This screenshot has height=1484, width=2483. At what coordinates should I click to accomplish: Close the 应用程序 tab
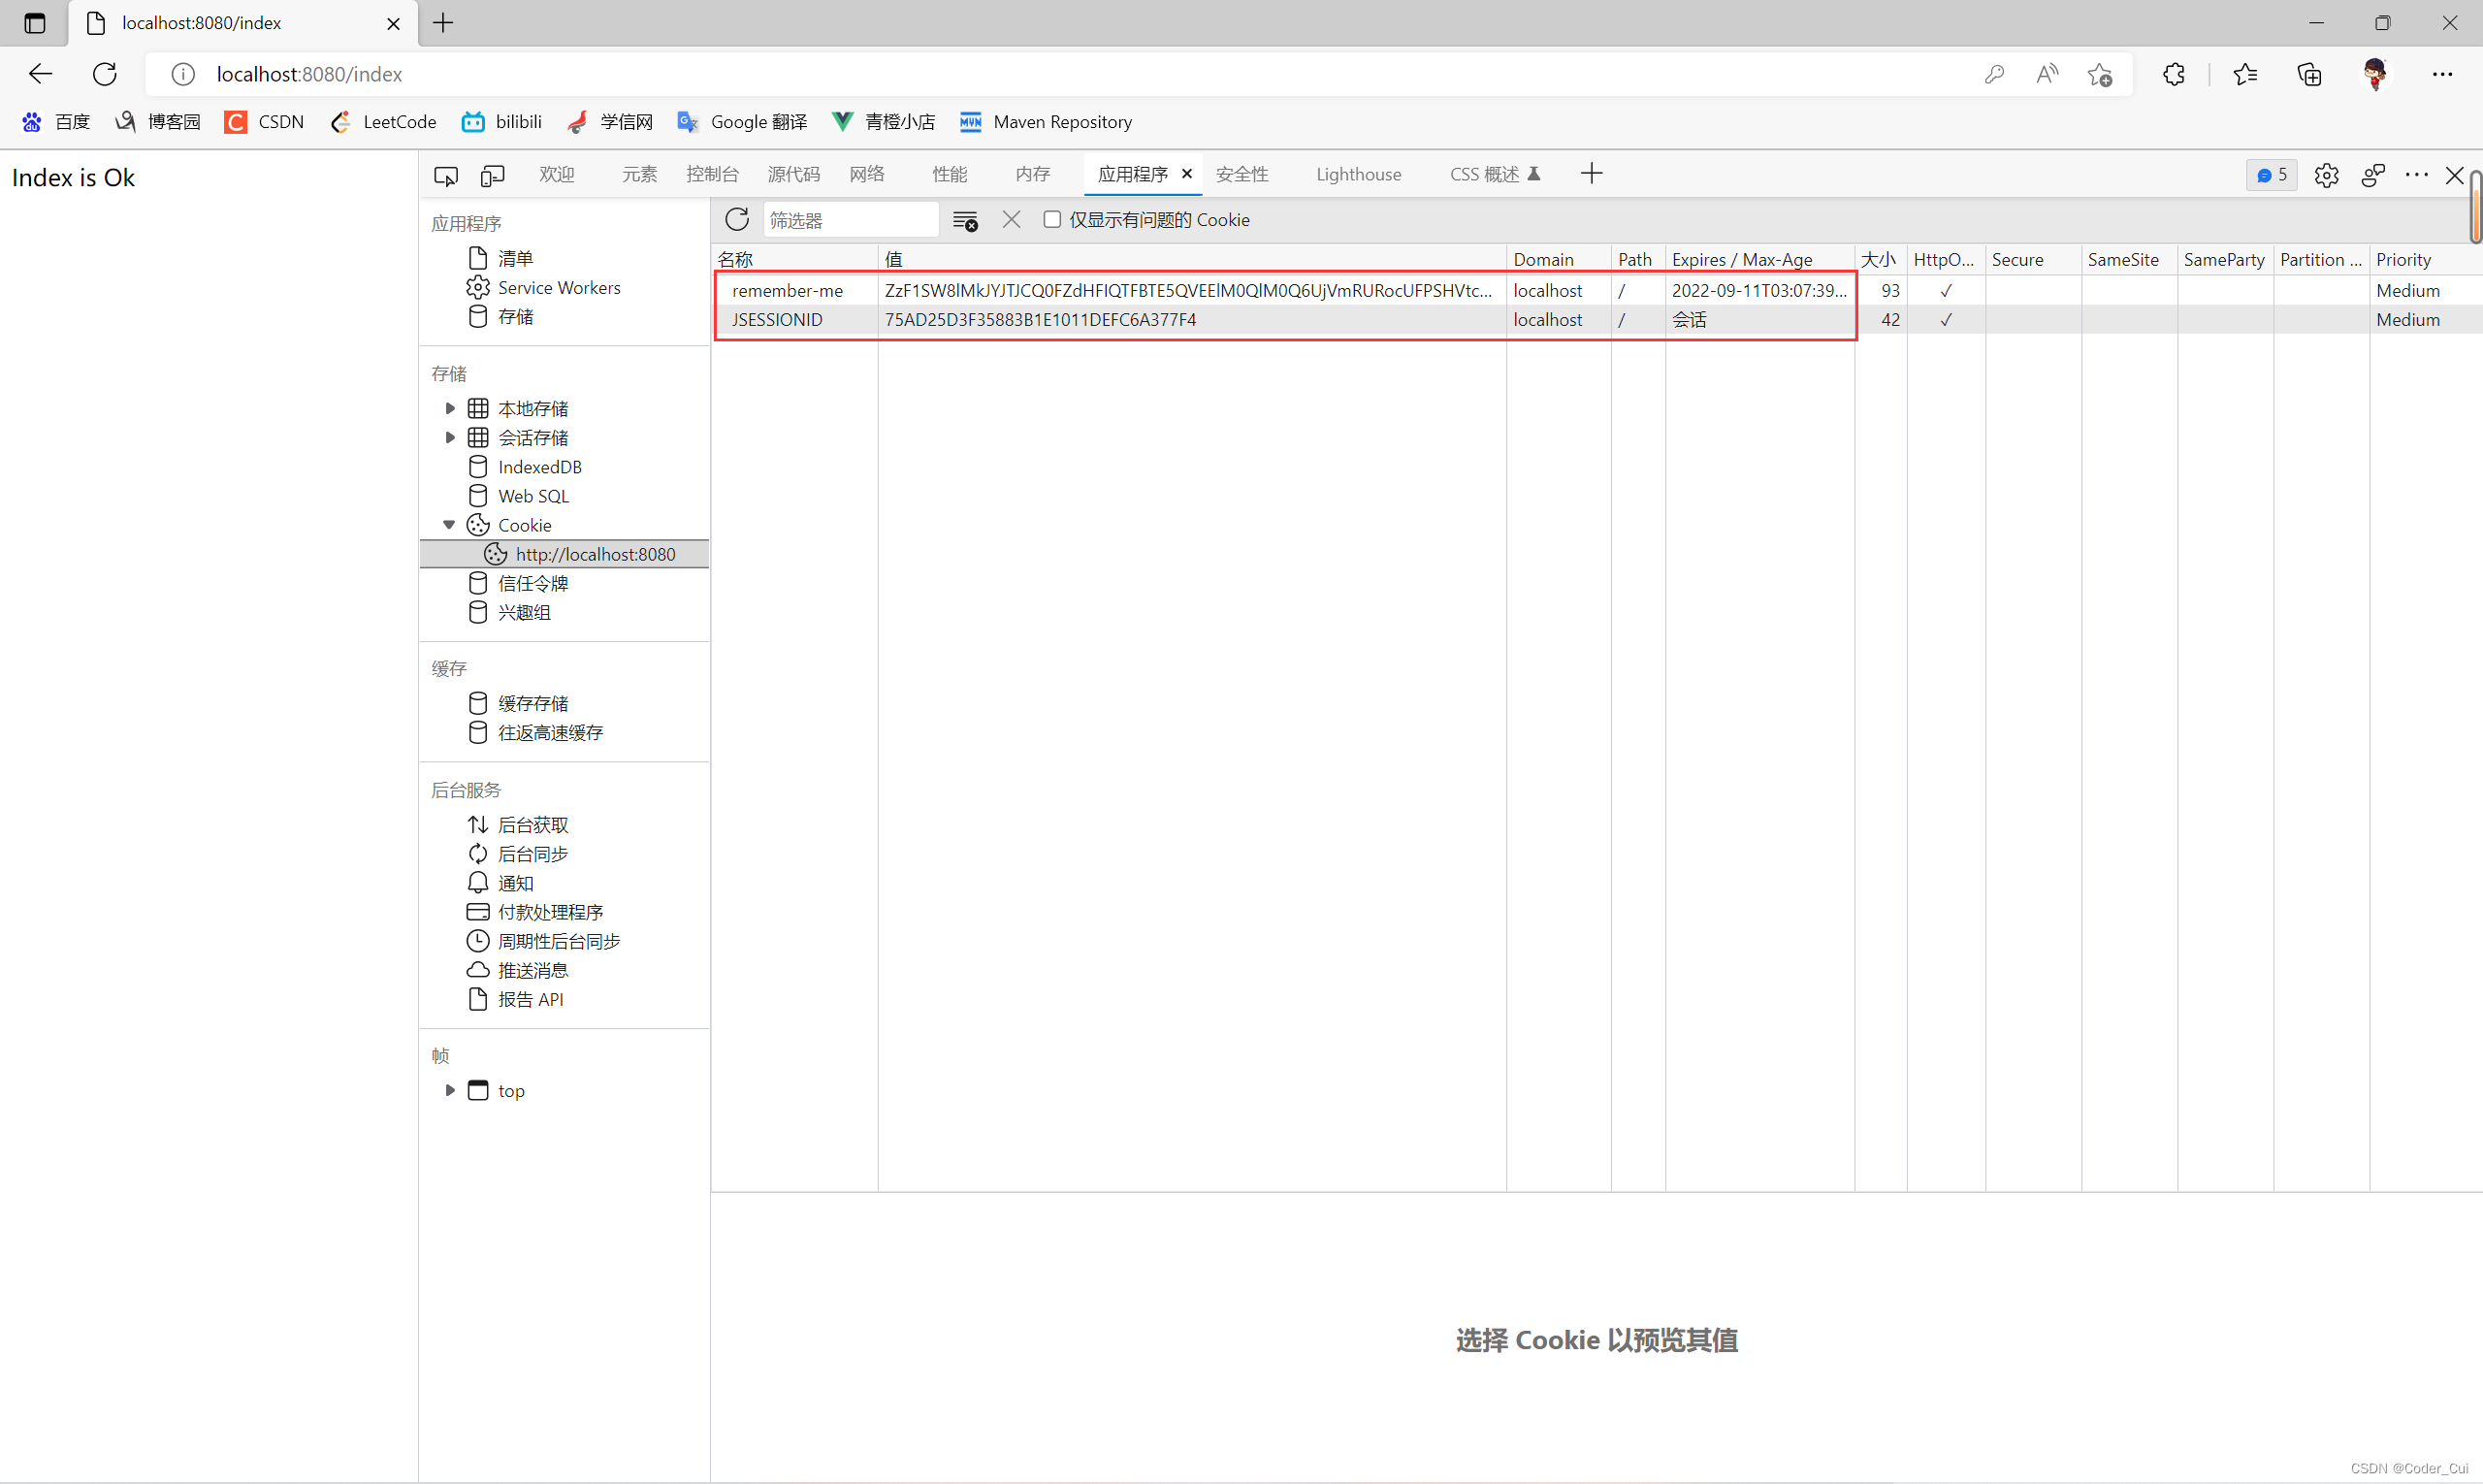pyautogui.click(x=1187, y=174)
